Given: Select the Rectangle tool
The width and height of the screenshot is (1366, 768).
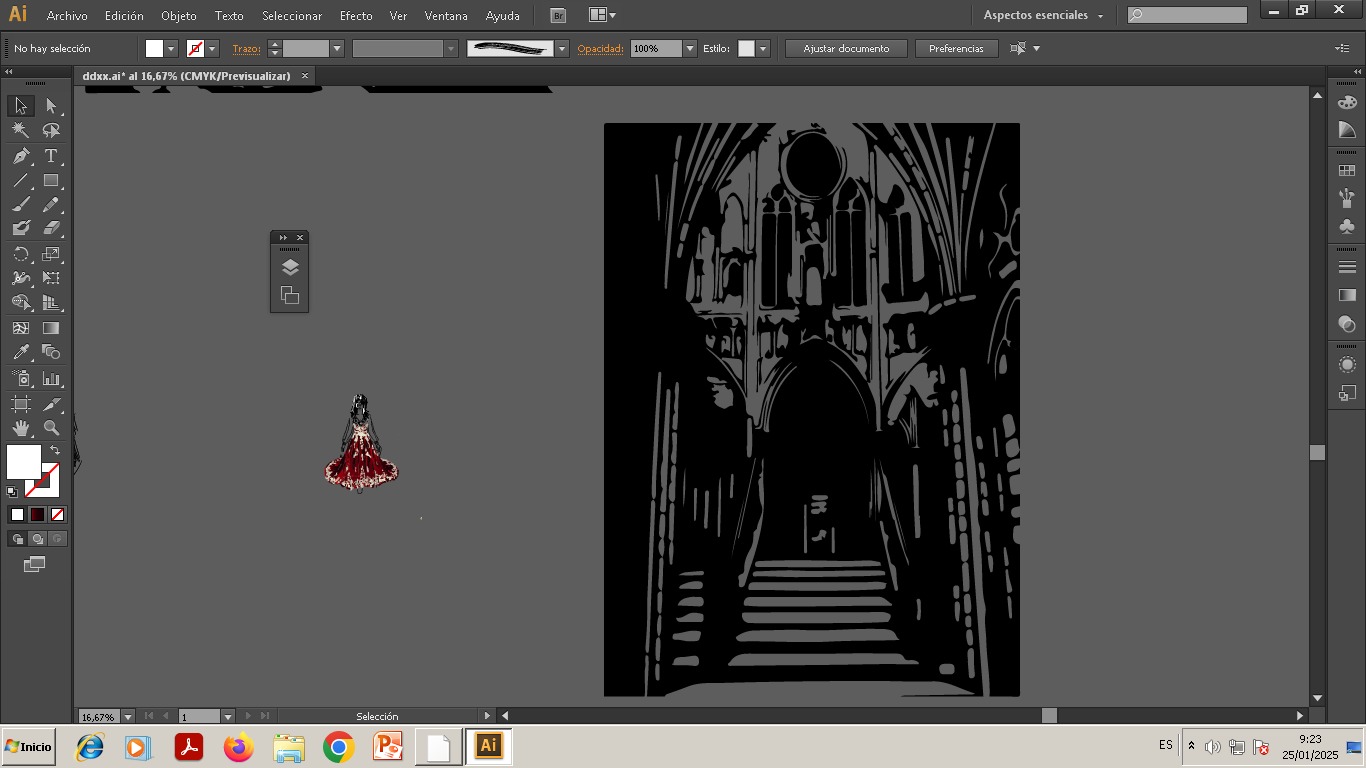Looking at the screenshot, I should click(51, 181).
